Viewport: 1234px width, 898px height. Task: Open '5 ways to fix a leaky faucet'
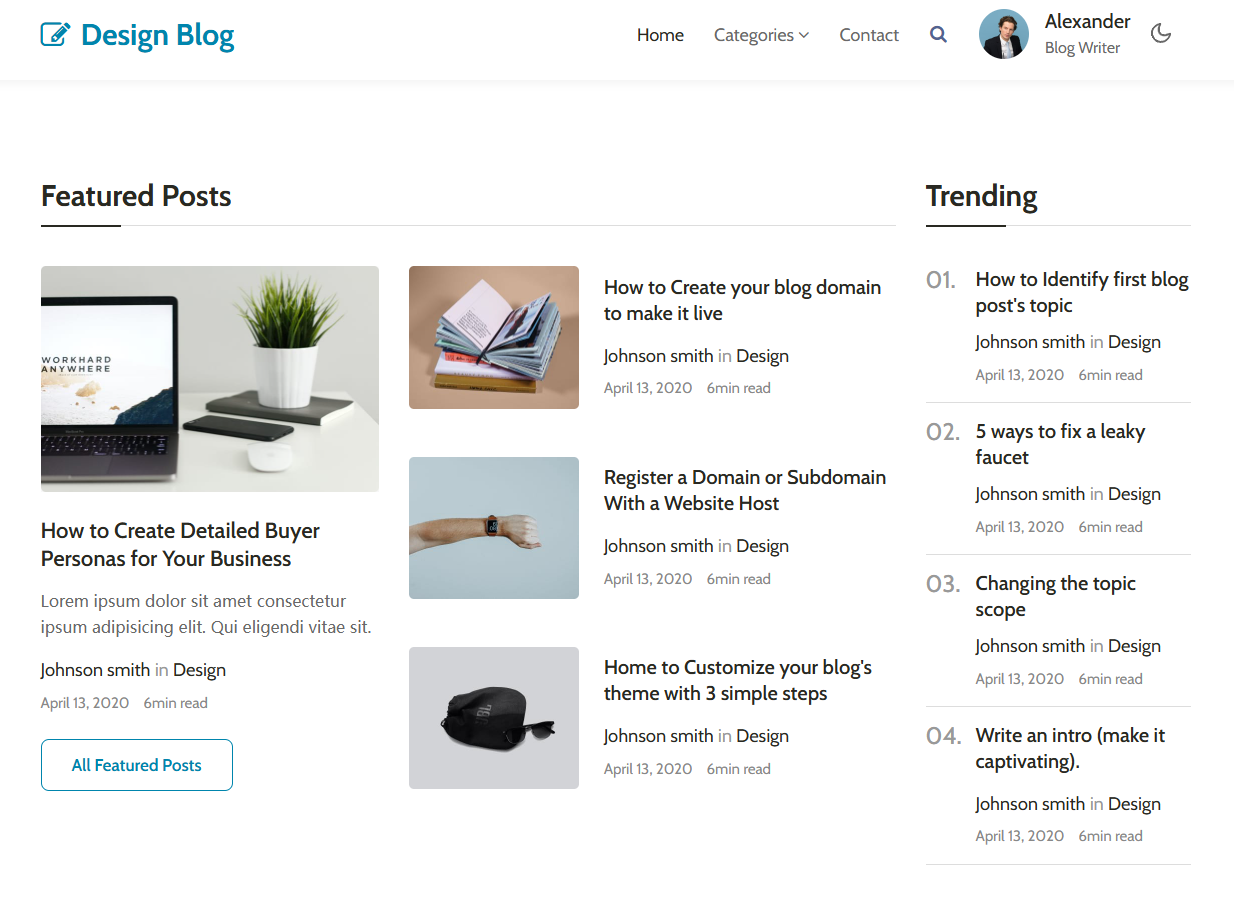click(1060, 444)
